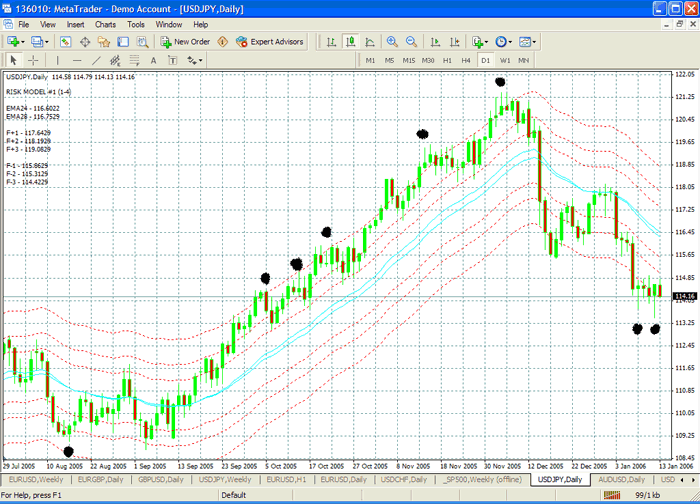Zoom in on the chart

(391, 42)
